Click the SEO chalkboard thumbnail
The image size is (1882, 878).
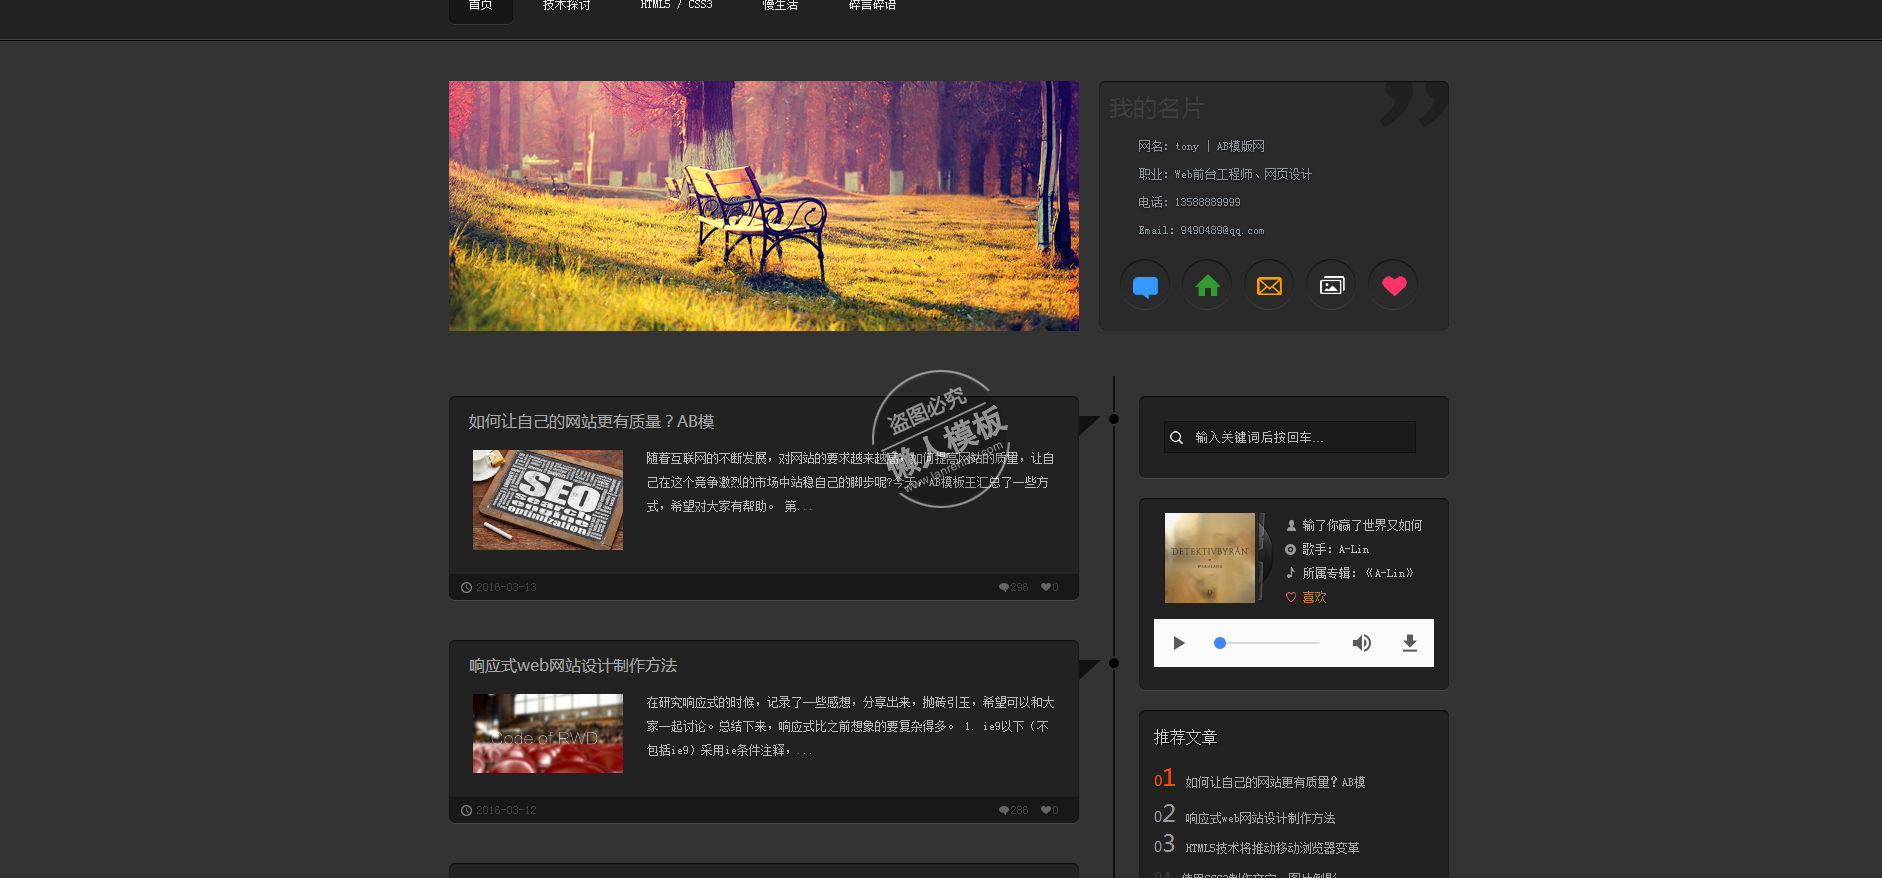click(548, 500)
